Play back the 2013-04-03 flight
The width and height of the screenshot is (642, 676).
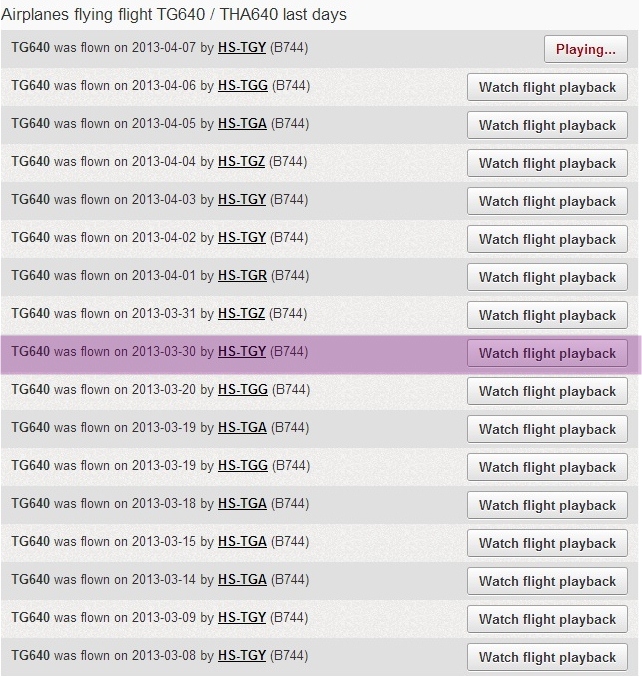coord(547,201)
